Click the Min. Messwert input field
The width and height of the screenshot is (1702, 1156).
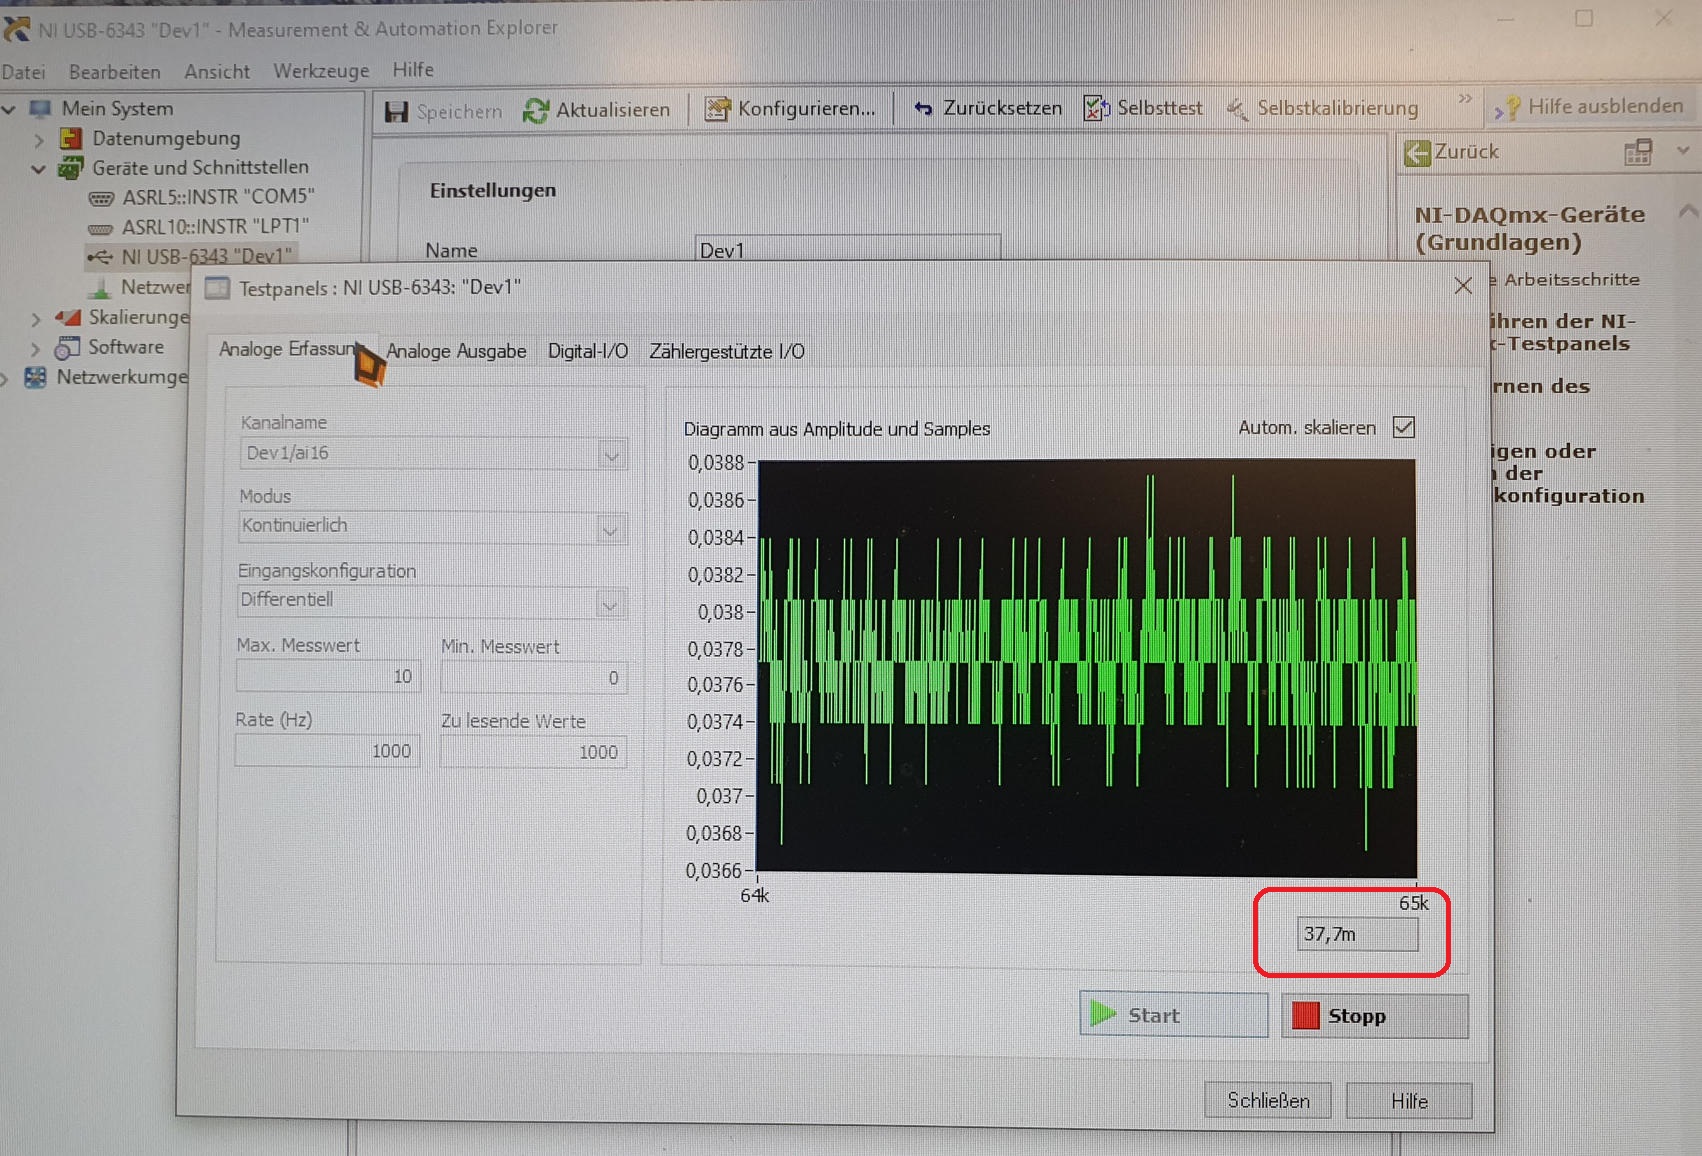click(x=533, y=678)
